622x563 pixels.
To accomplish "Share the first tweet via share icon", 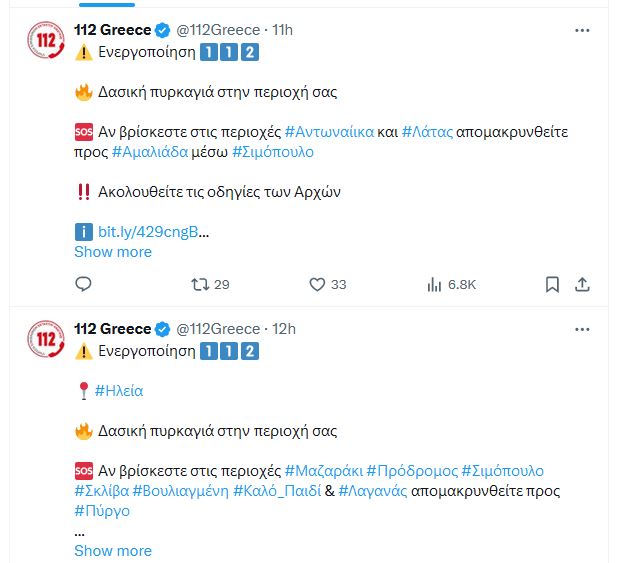I will tap(583, 285).
